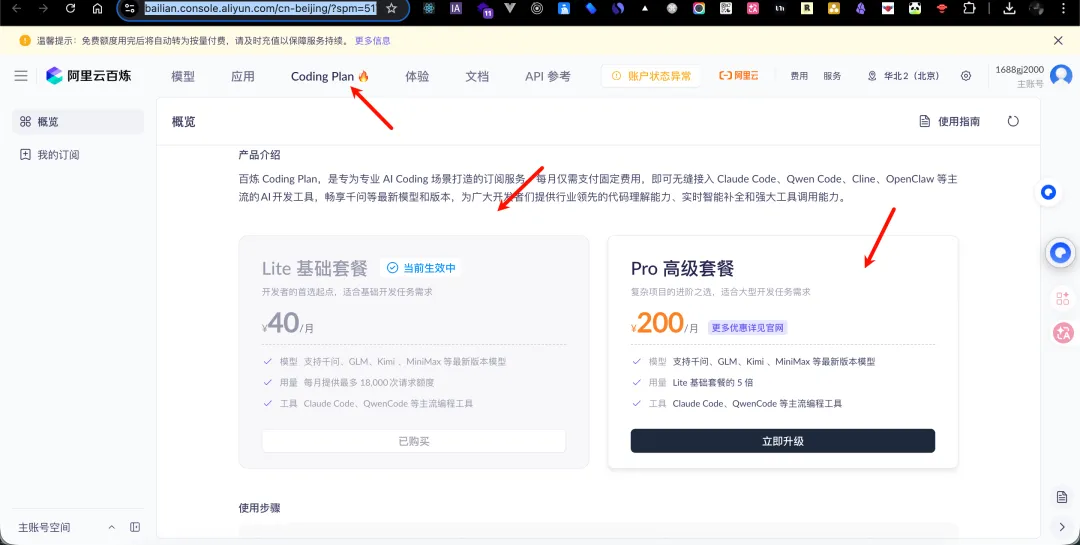1080x545 pixels.
Task: Click the 更多信息 link in the banner
Action: [x=373, y=41]
